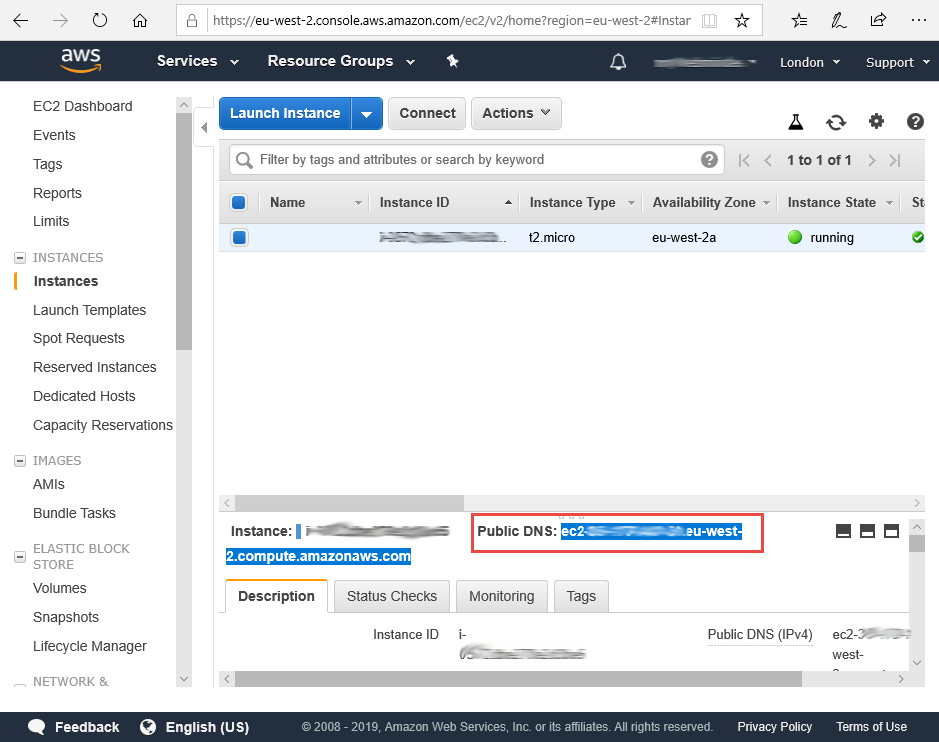Image resolution: width=939 pixels, height=742 pixels.
Task: Refresh the browser page
Action: tap(99, 21)
